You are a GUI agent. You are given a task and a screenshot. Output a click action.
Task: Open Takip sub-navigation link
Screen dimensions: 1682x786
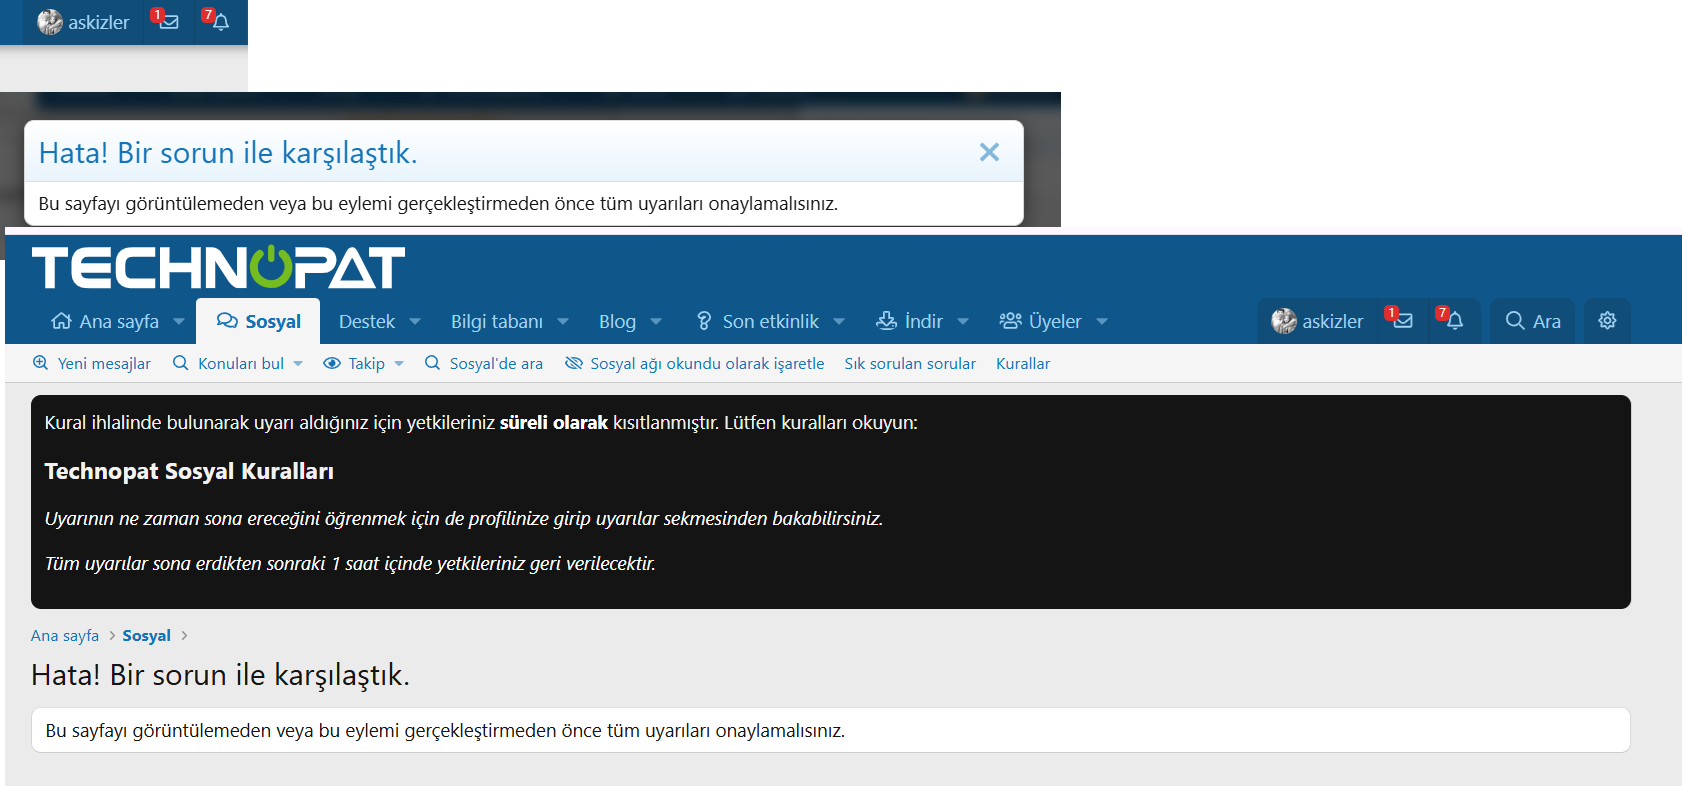(x=355, y=363)
